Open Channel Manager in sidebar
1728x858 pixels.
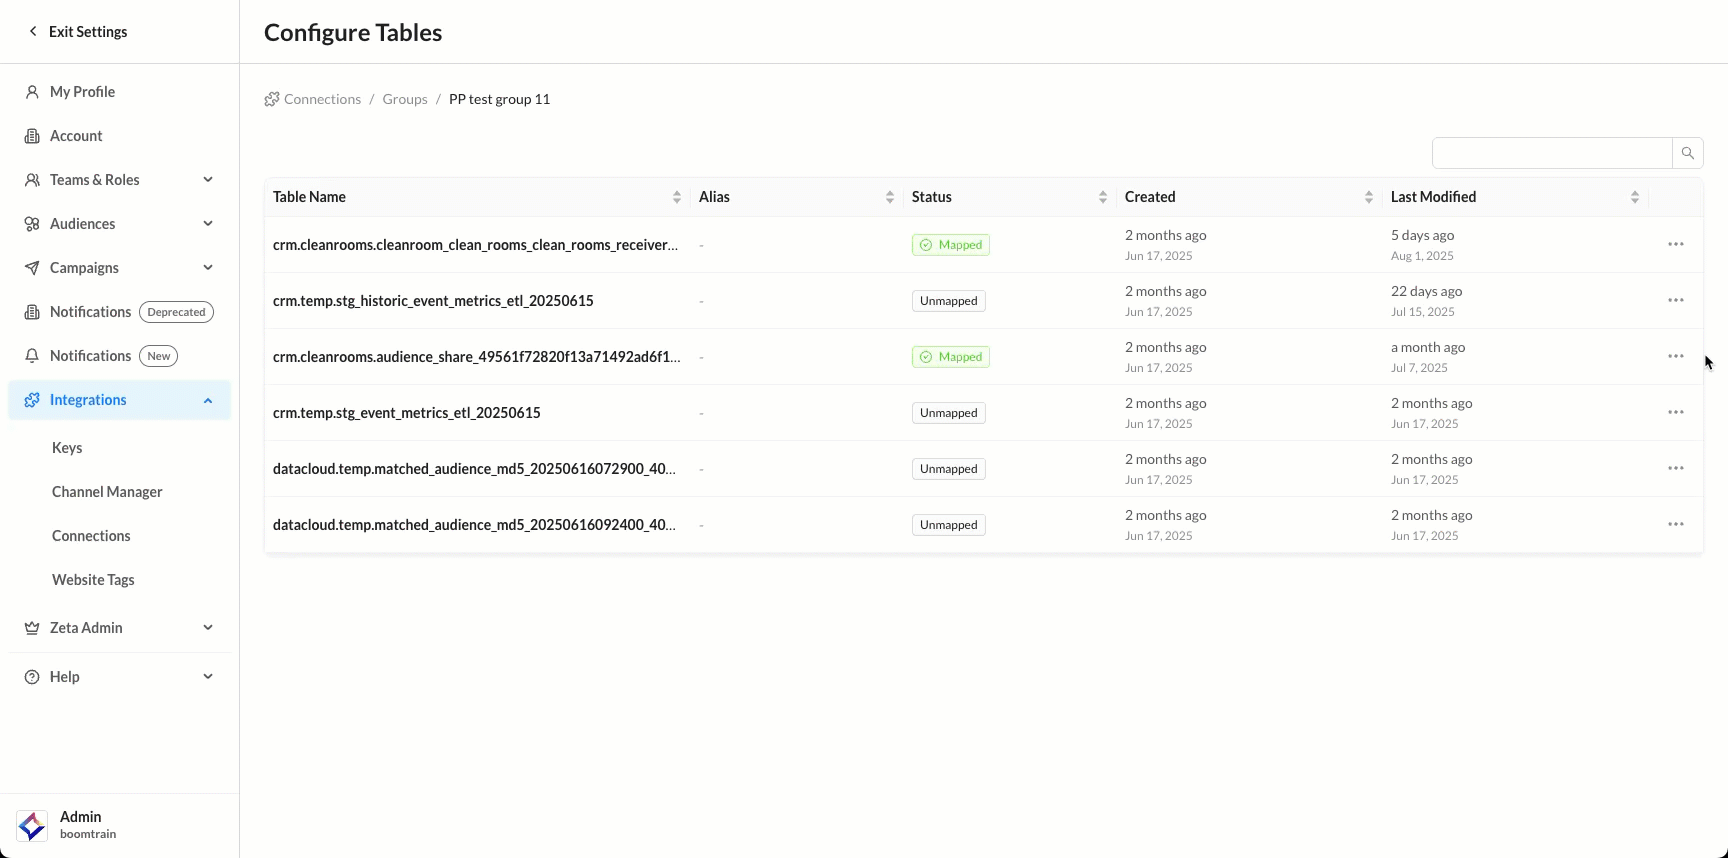tap(107, 492)
